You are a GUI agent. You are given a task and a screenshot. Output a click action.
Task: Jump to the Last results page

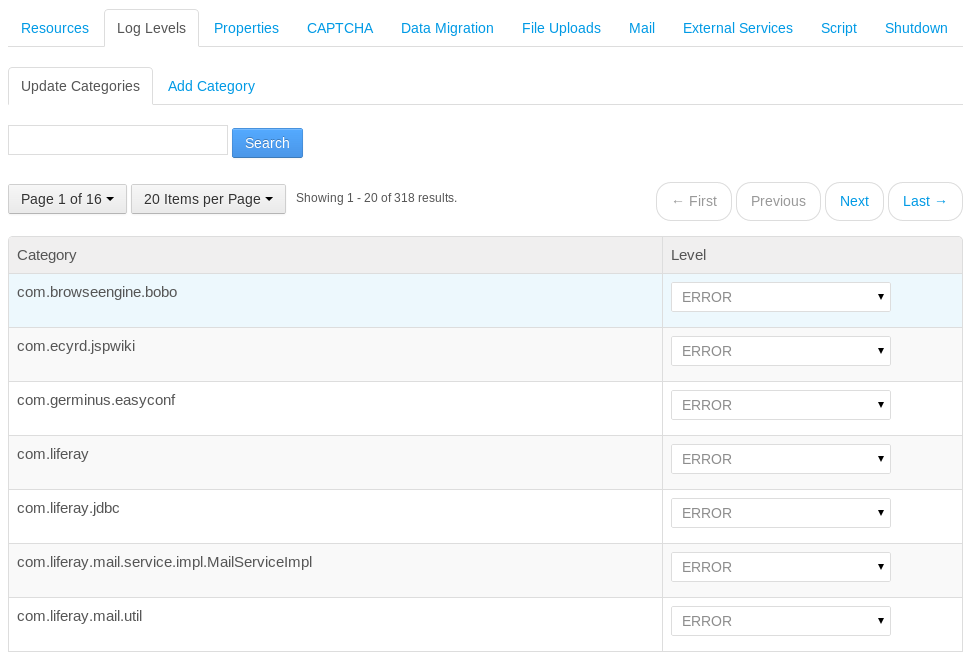click(925, 201)
